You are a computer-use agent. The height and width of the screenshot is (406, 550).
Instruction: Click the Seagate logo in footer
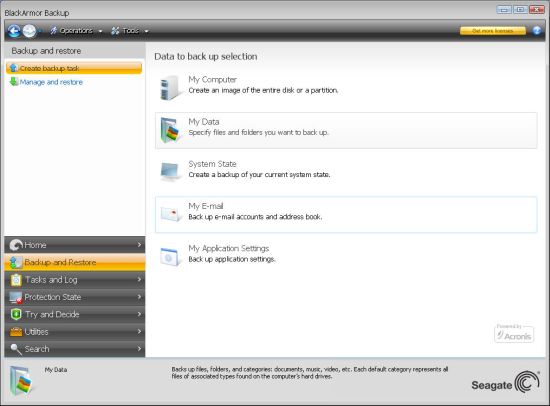point(505,383)
